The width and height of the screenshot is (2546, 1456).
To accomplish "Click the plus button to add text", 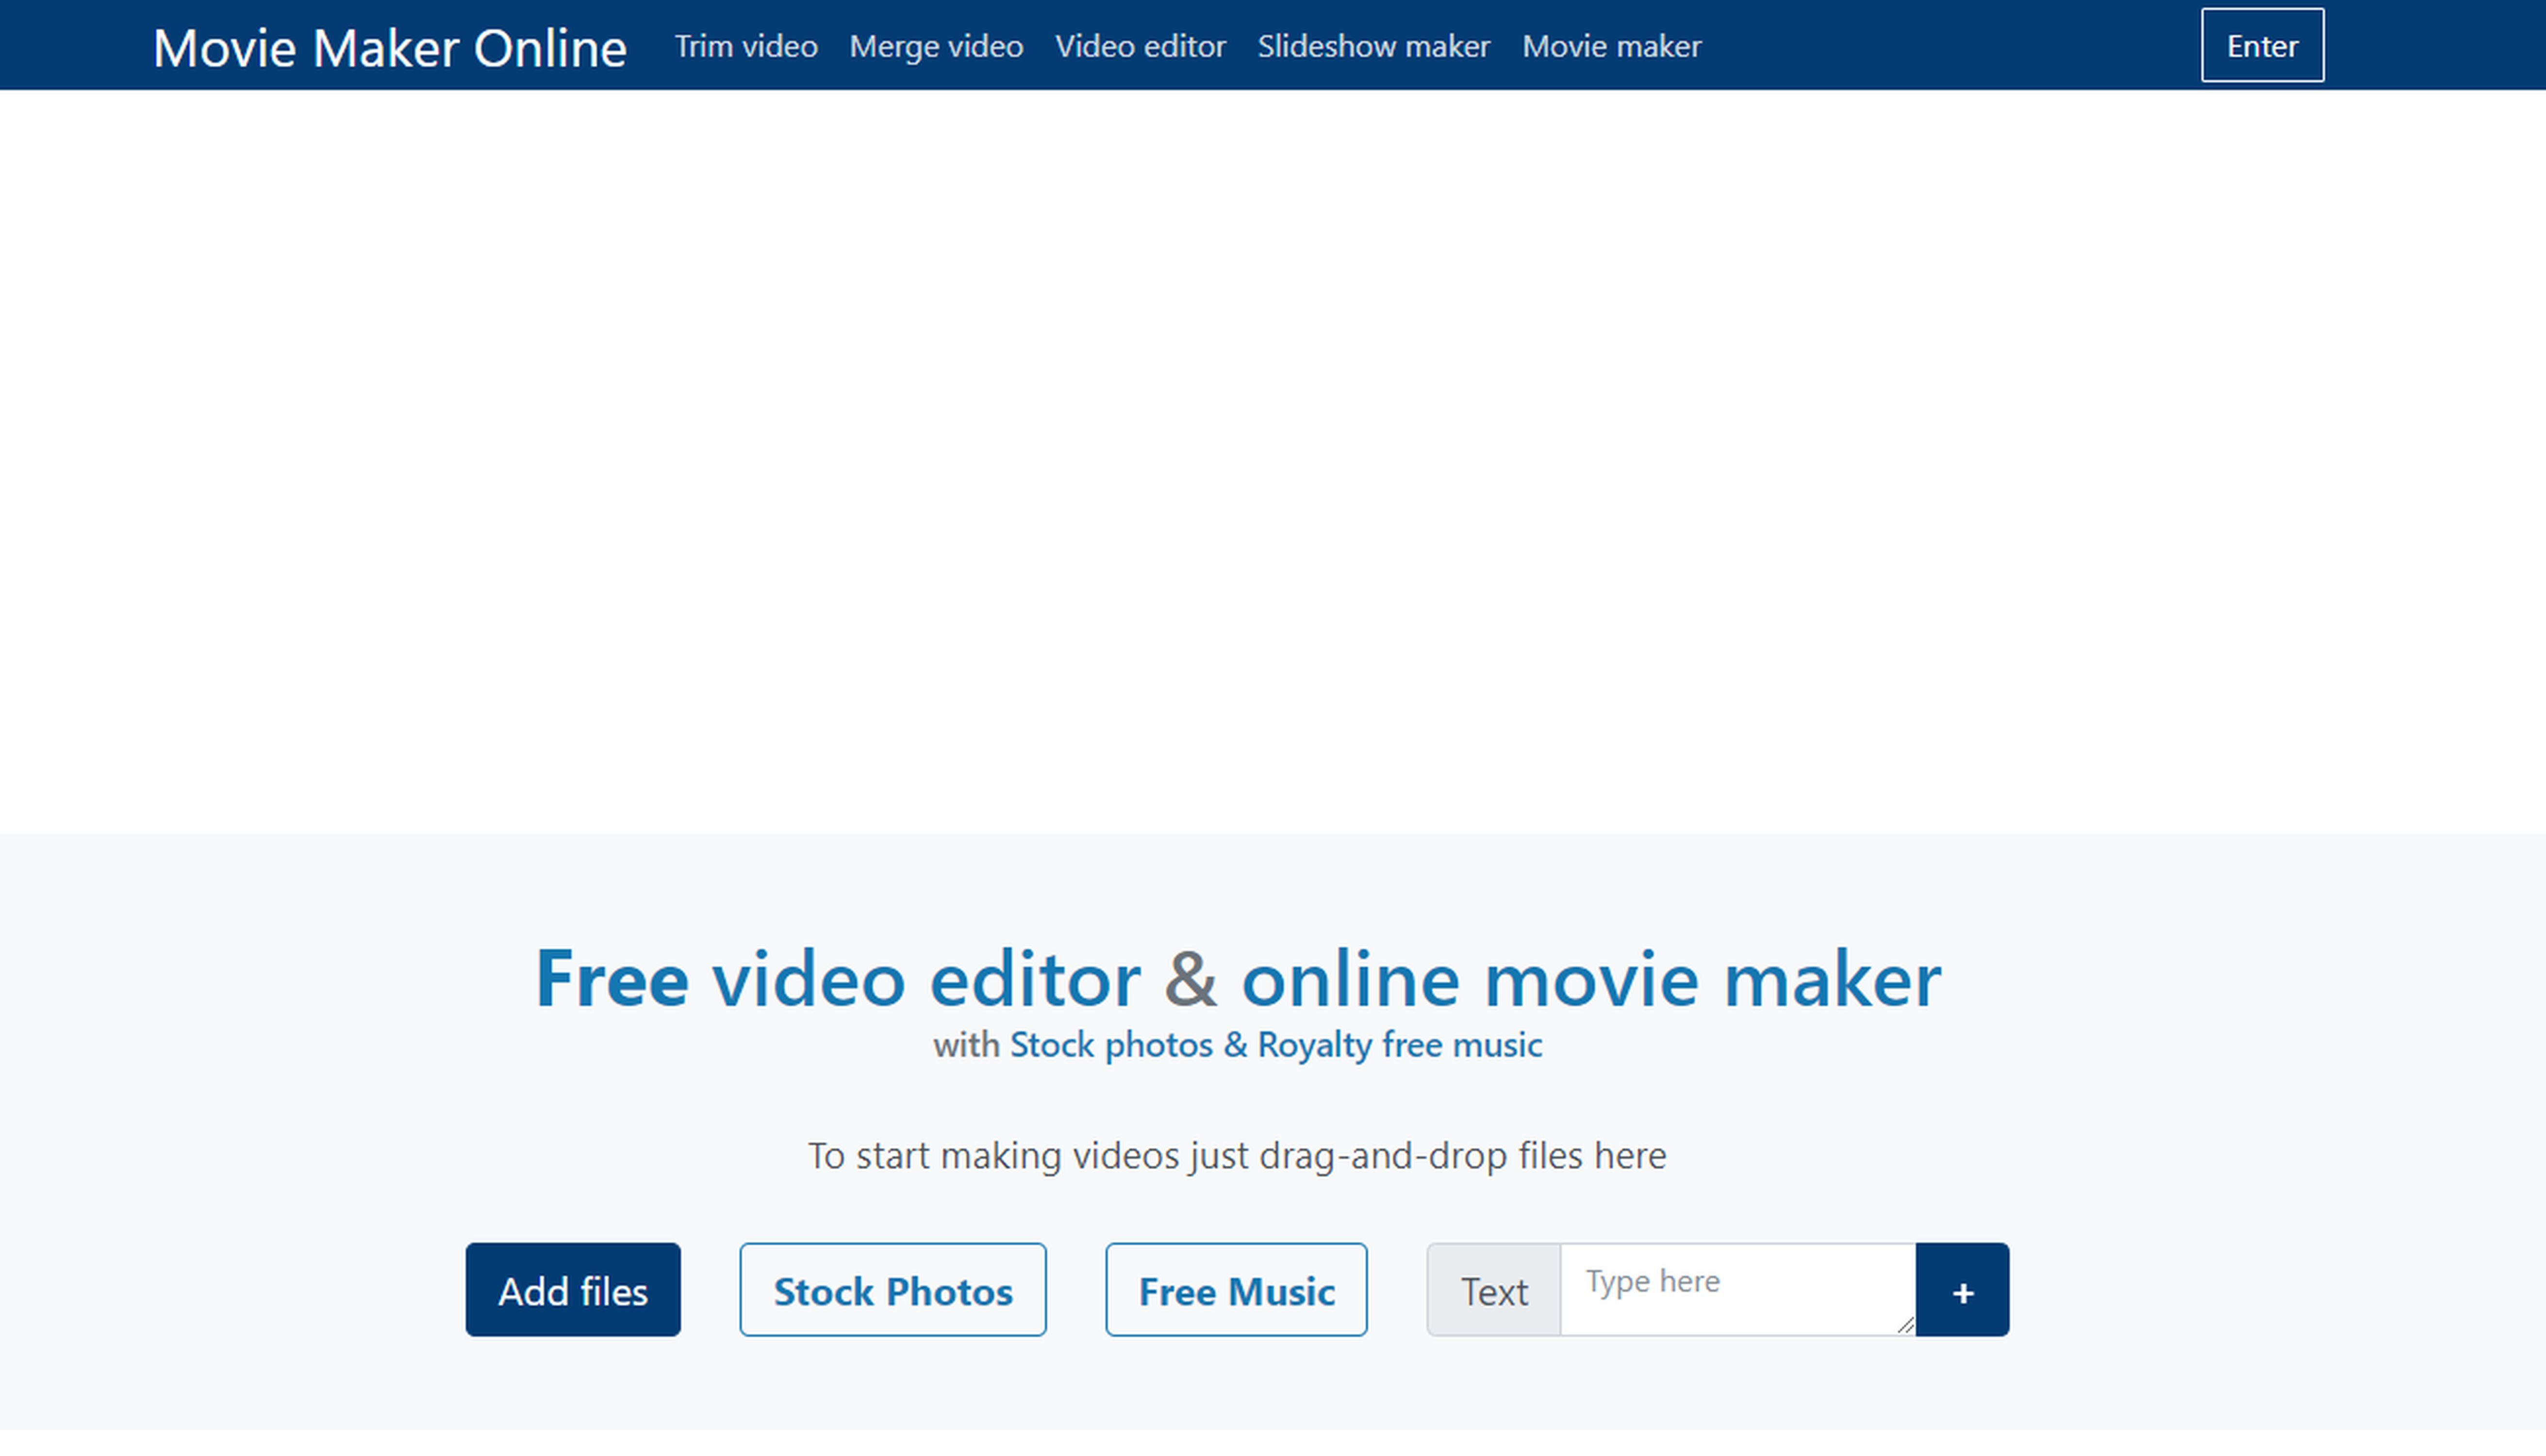I will click(1961, 1291).
